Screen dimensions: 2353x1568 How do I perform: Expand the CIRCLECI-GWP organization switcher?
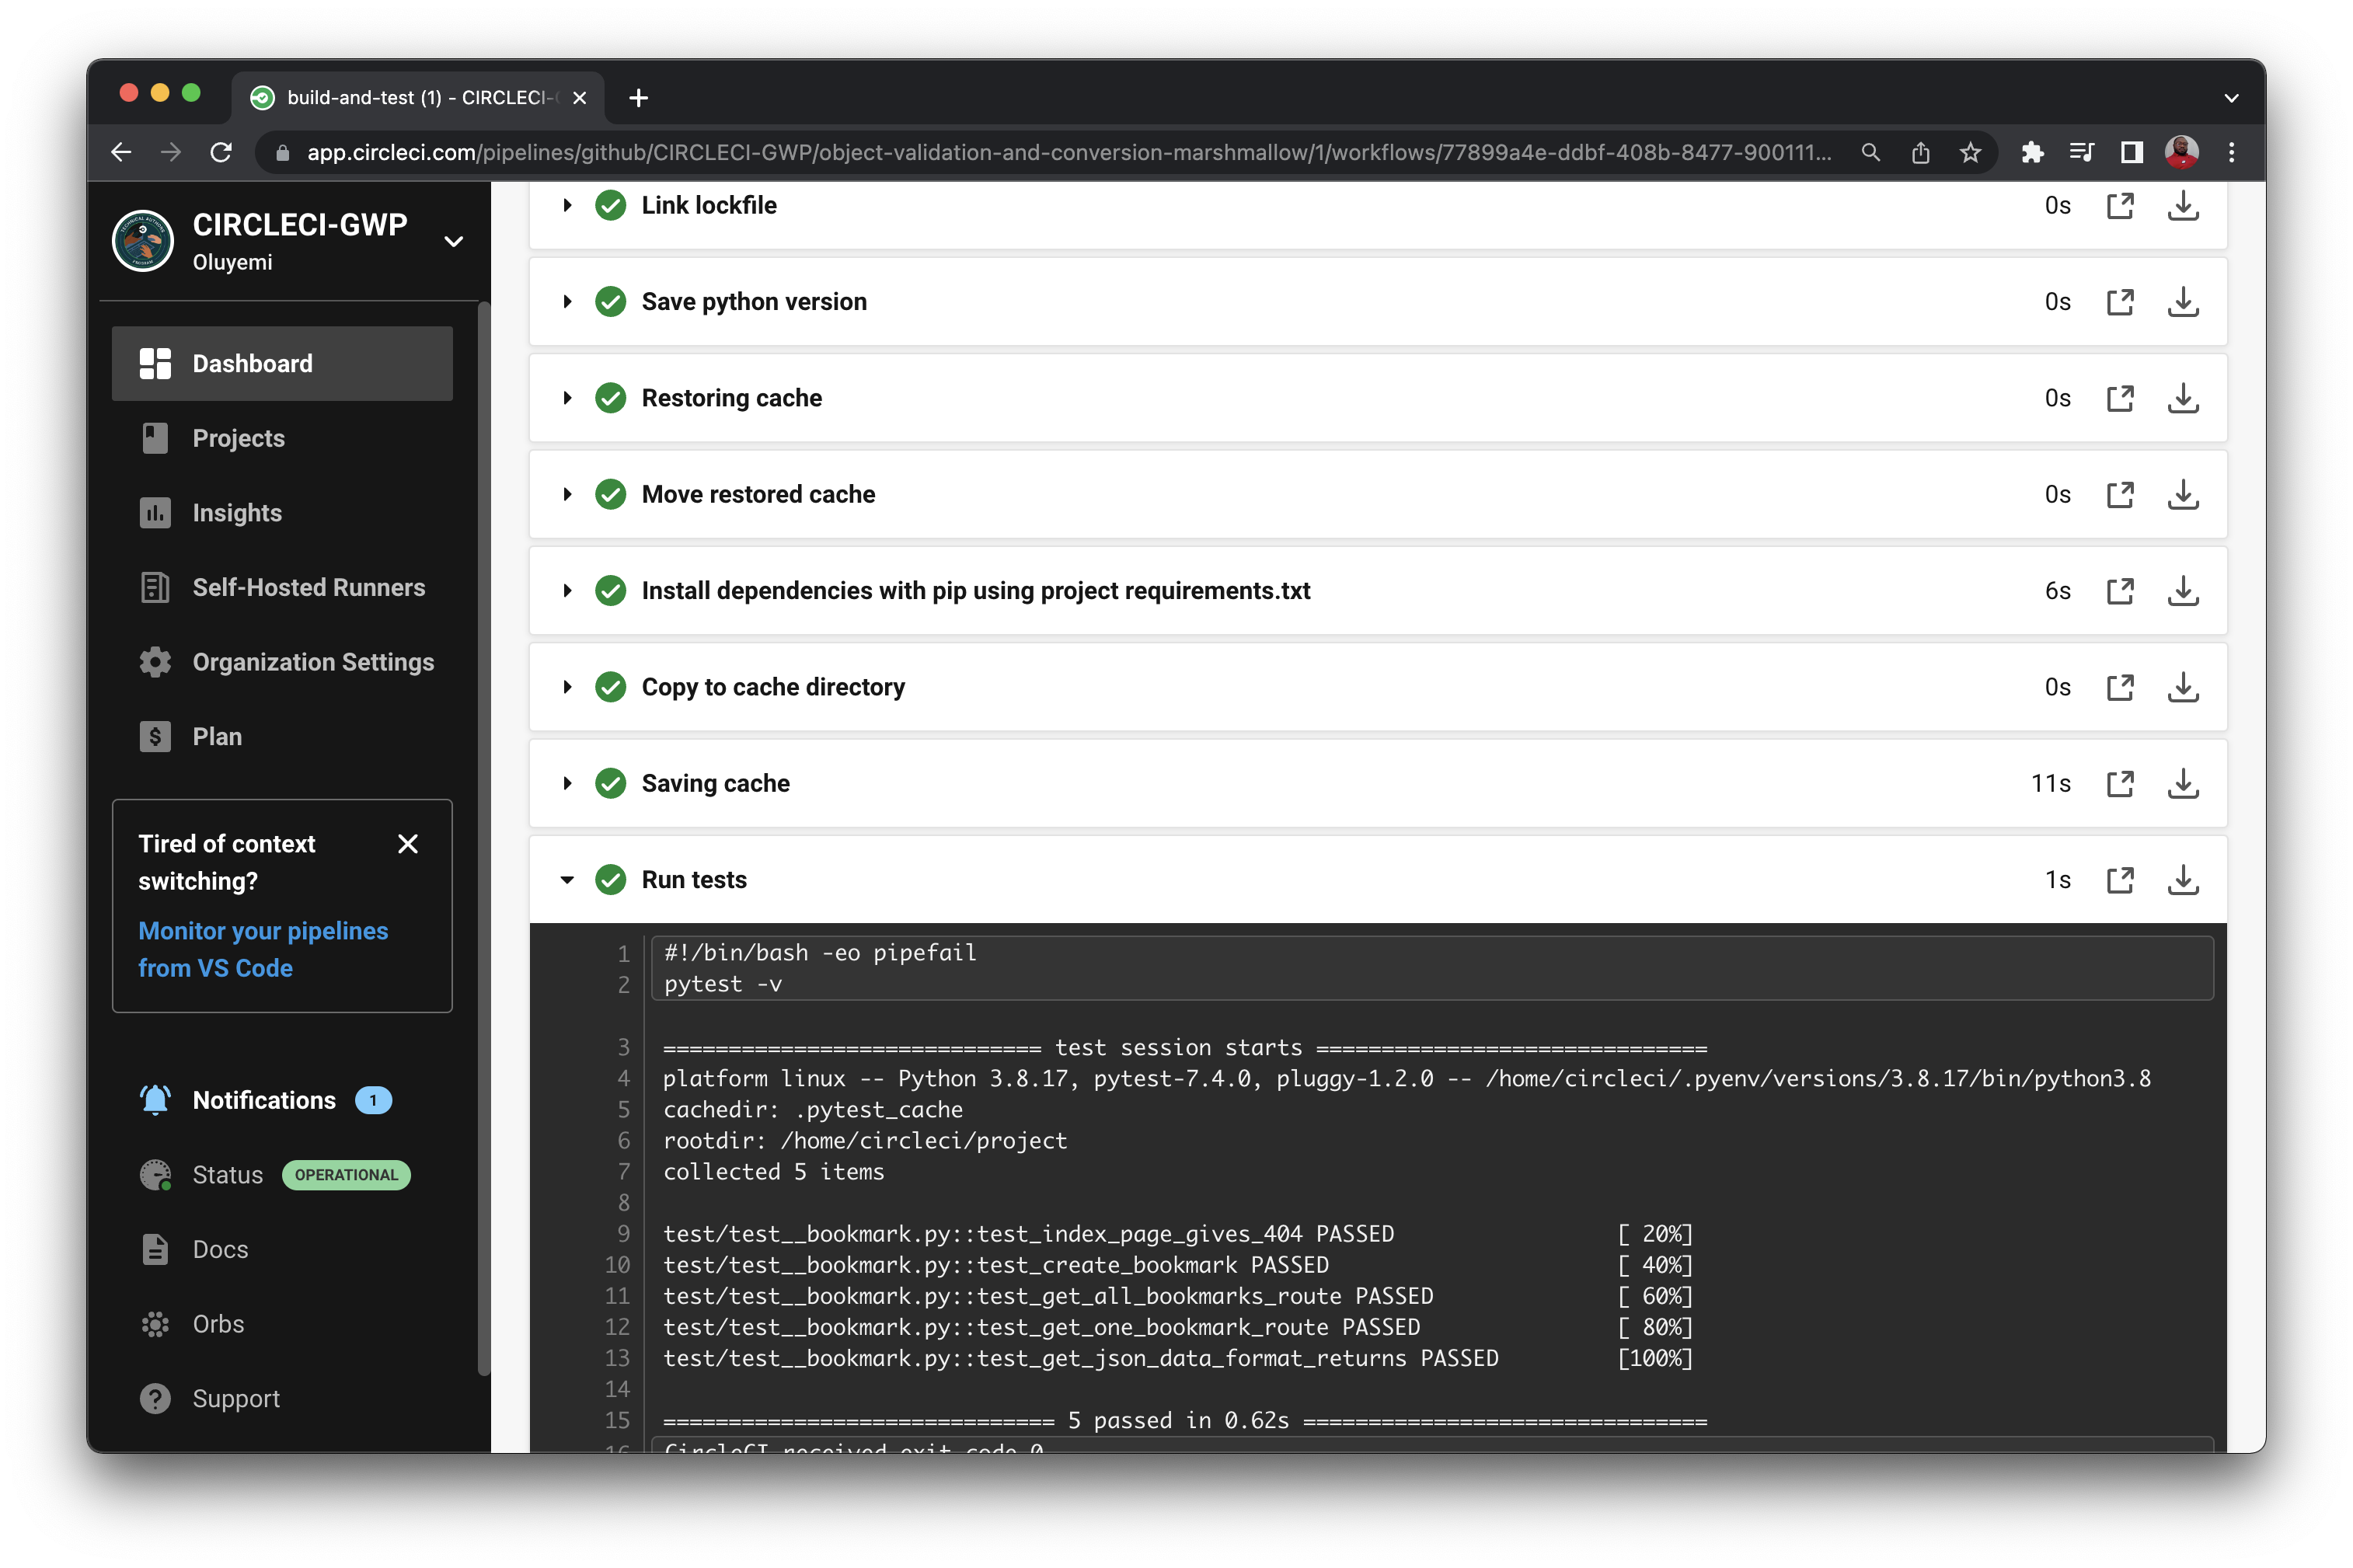point(453,241)
